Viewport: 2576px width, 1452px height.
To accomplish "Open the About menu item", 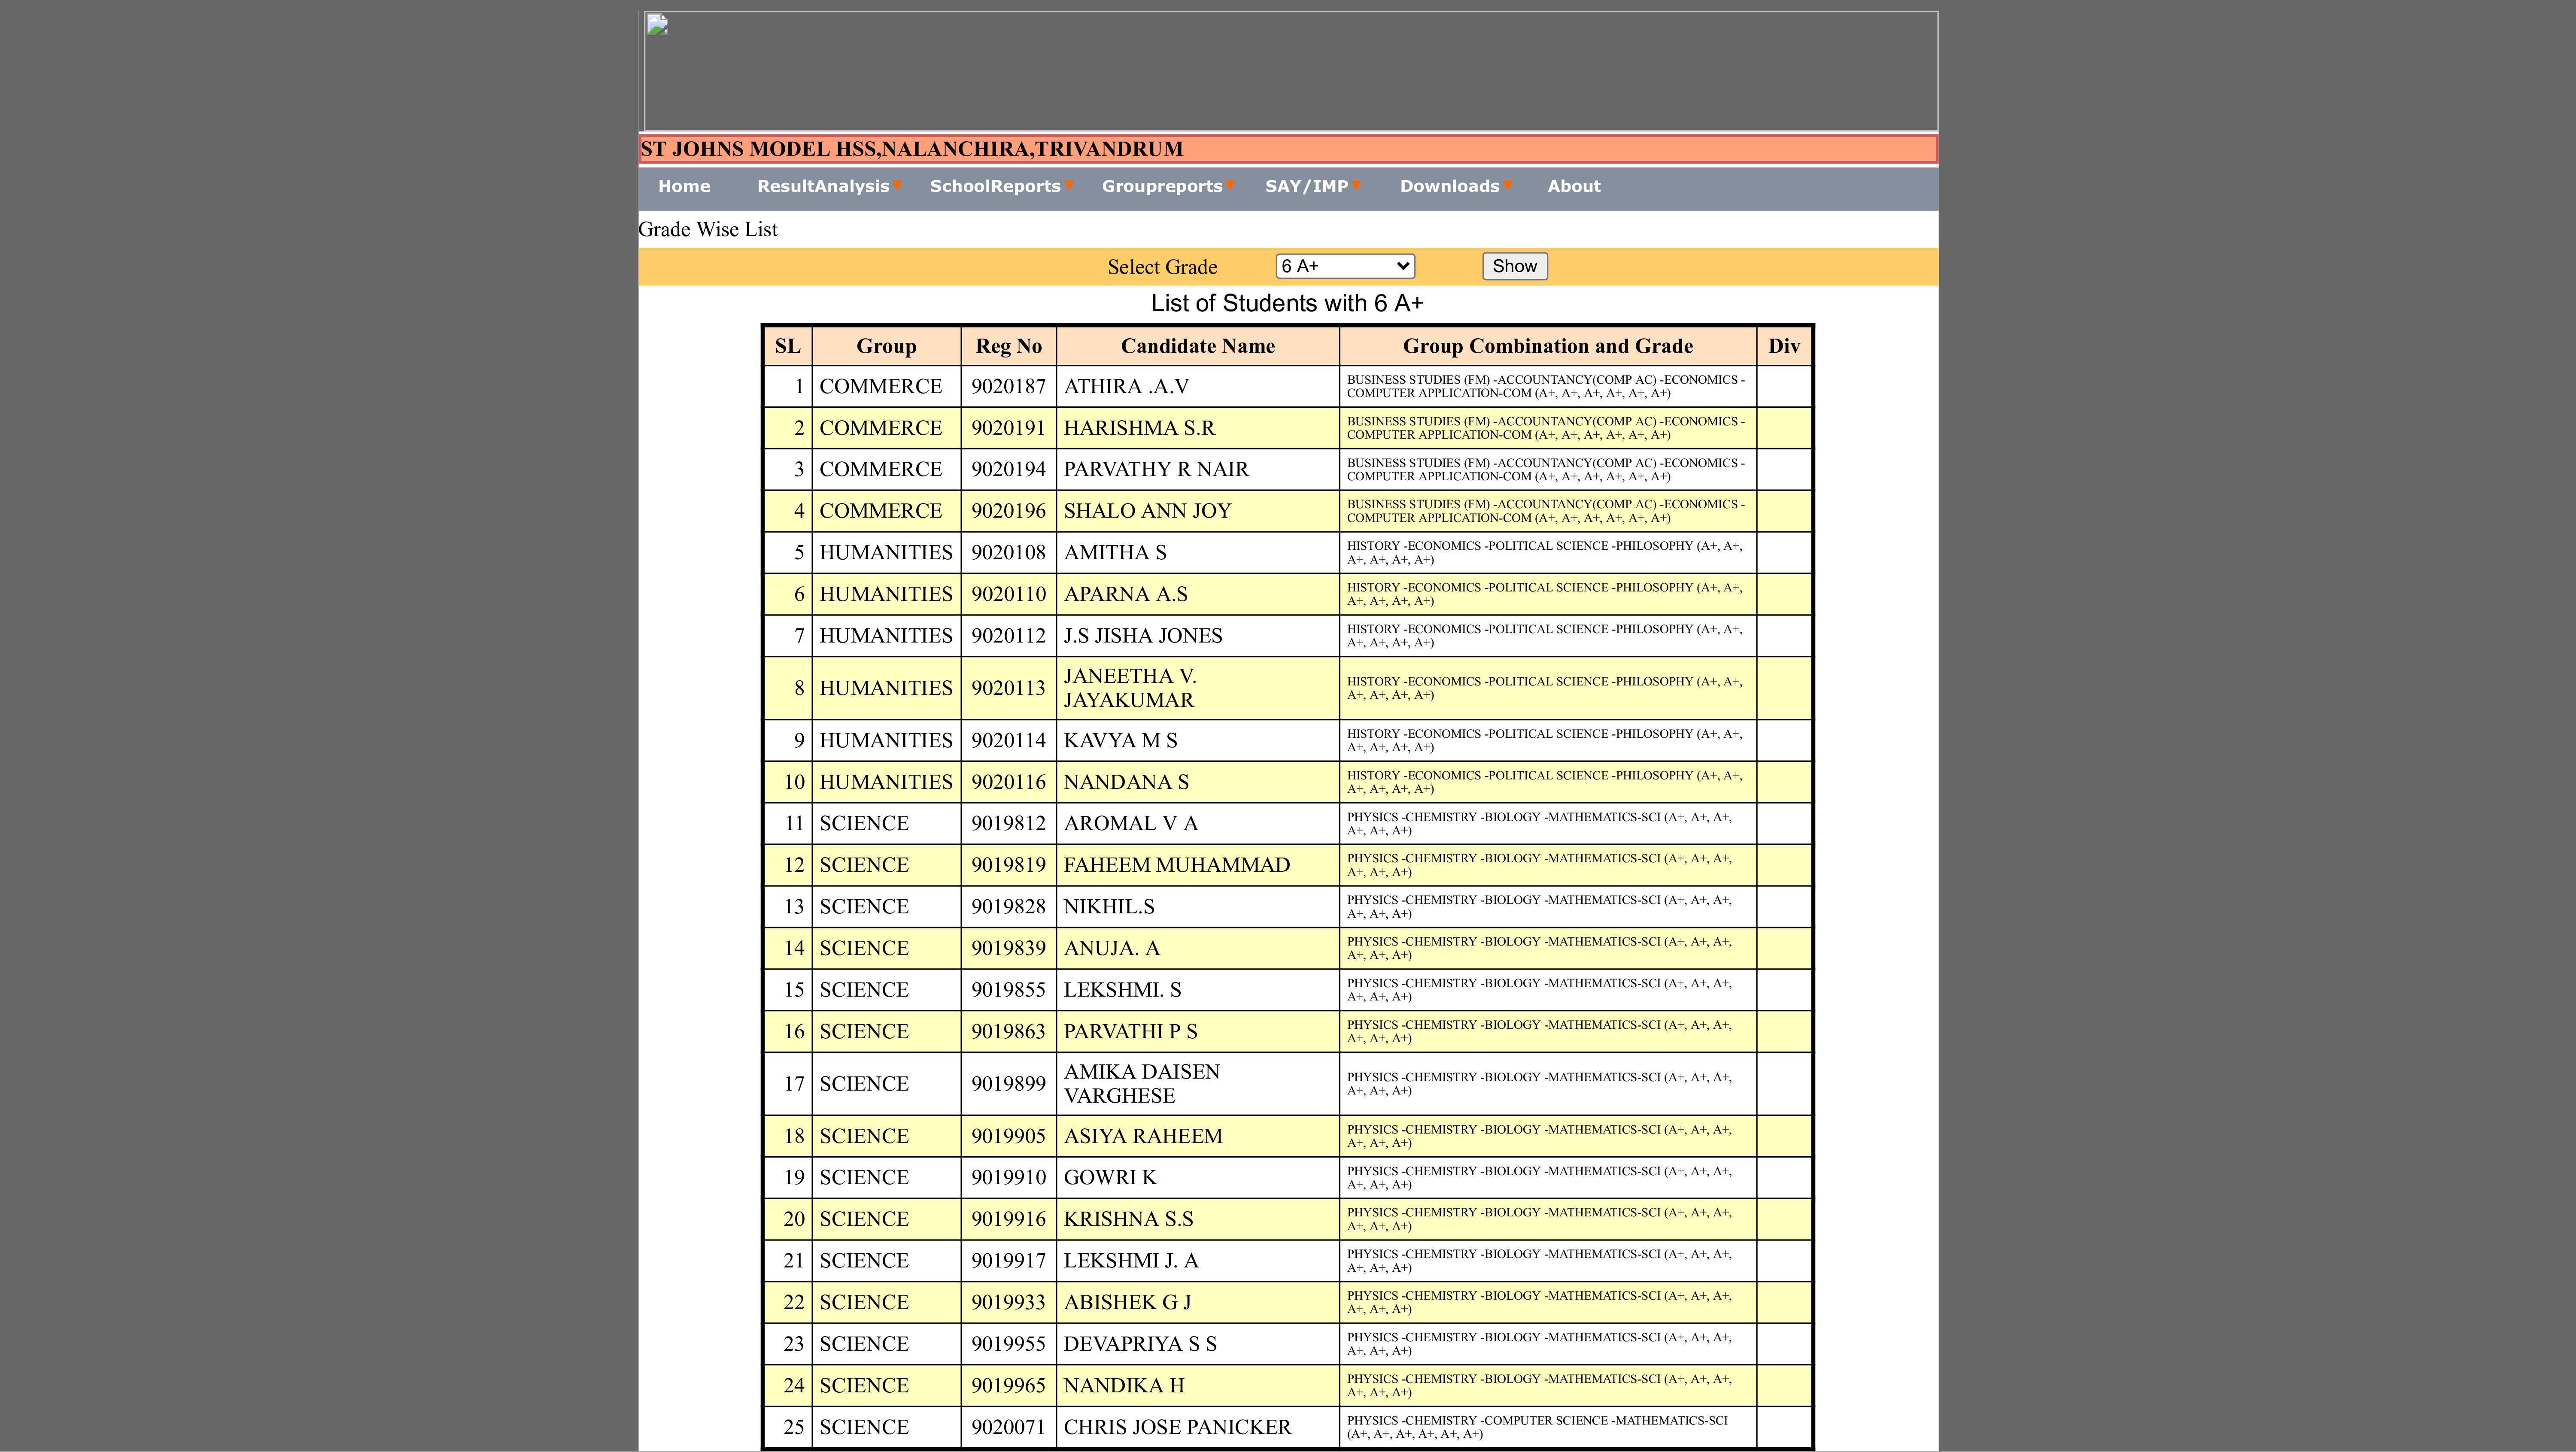I will (1574, 186).
